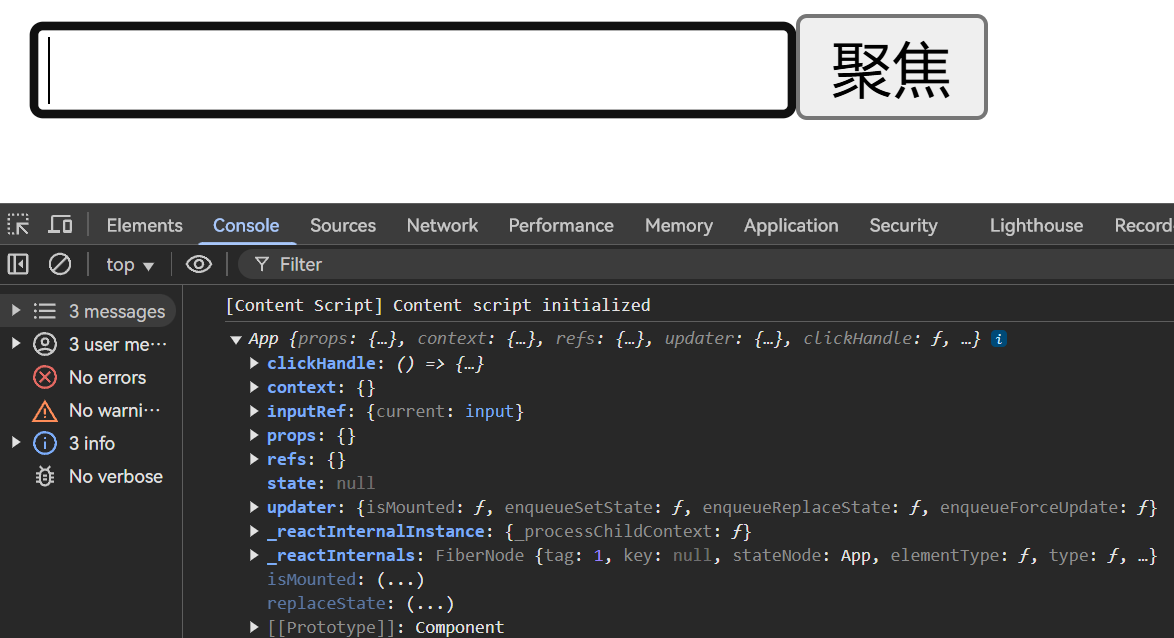Click the input value in inputRef
1174x638 pixels.
[490, 411]
